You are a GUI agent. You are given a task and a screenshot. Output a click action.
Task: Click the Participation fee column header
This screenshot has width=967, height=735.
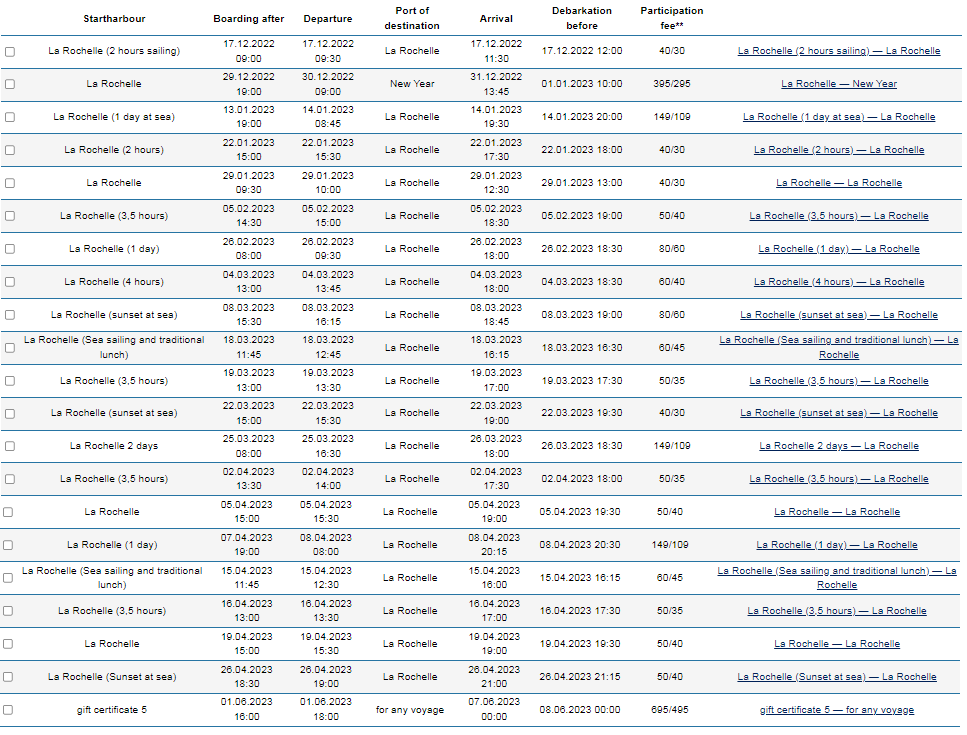point(672,17)
